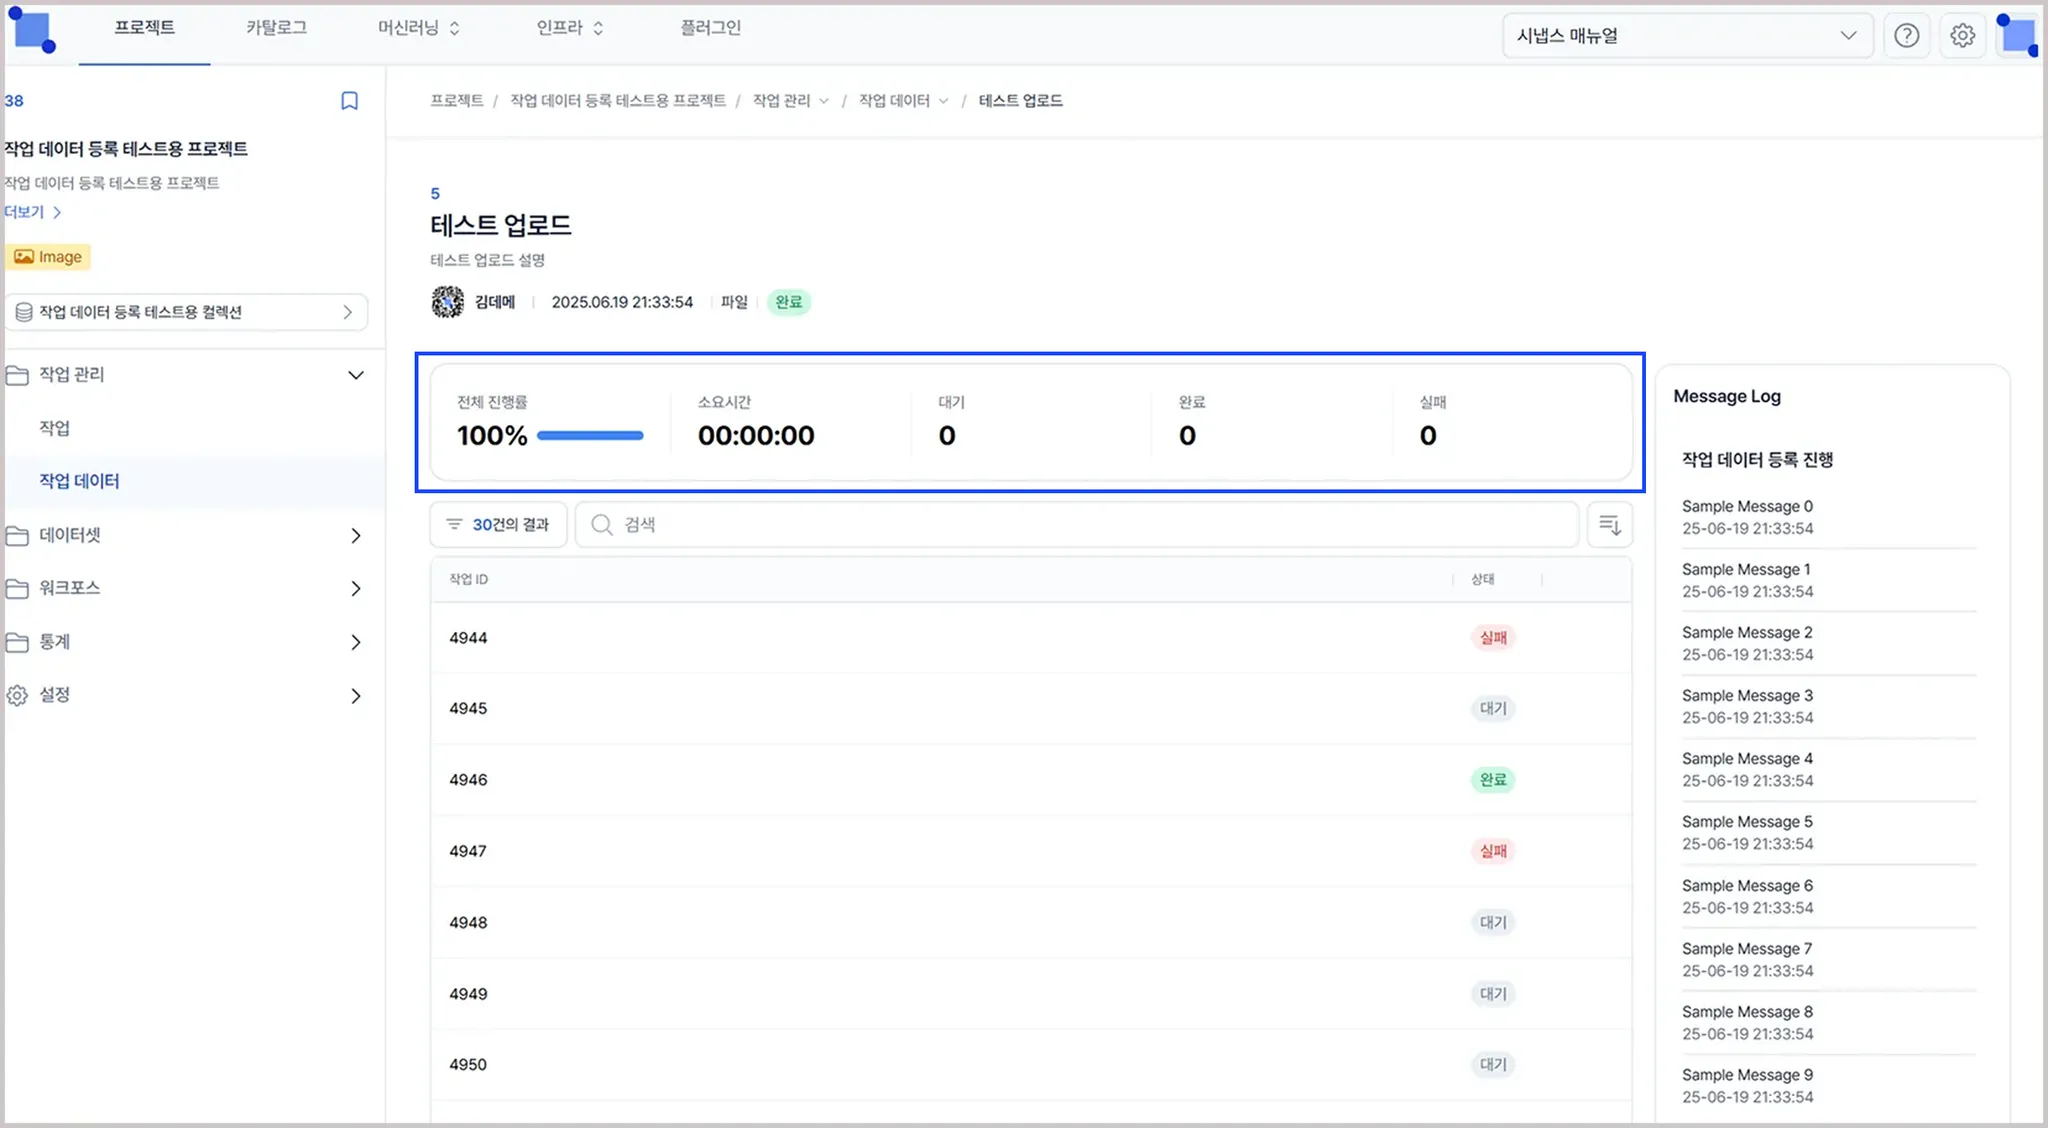The height and width of the screenshot is (1128, 2048).
Task: Select the row with ID 4948
Action: coord(1031,923)
